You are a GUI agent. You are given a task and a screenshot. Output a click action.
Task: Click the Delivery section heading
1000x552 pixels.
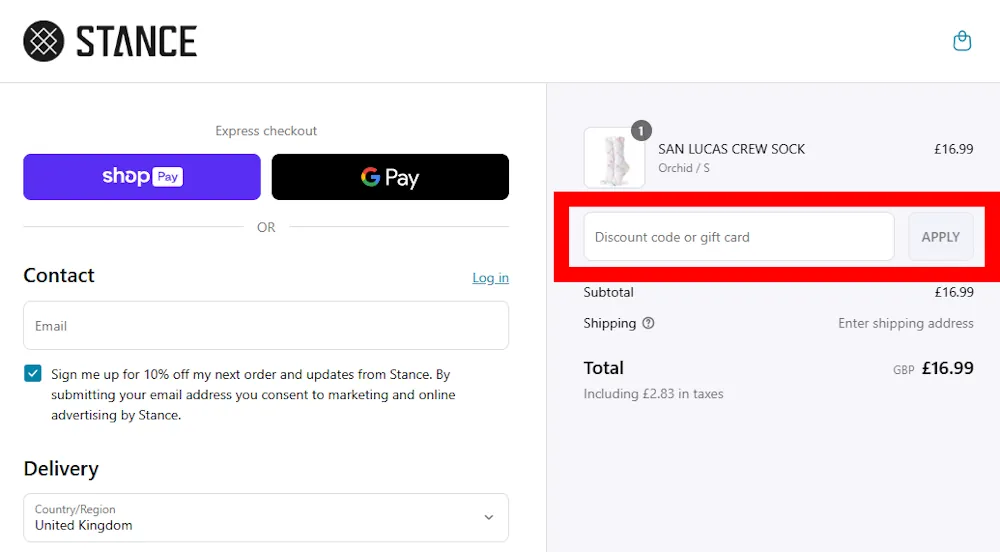(x=61, y=468)
